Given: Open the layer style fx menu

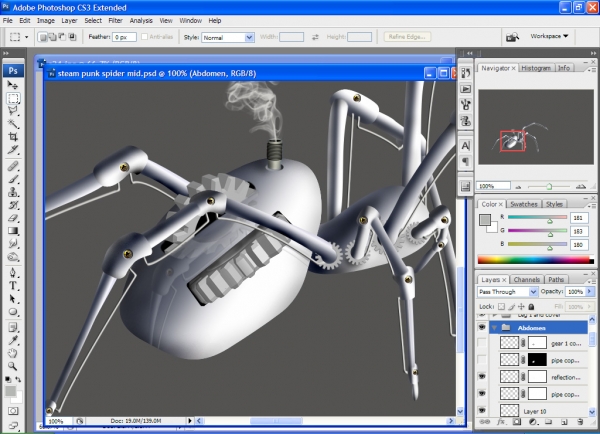Looking at the screenshot, I should point(501,422).
